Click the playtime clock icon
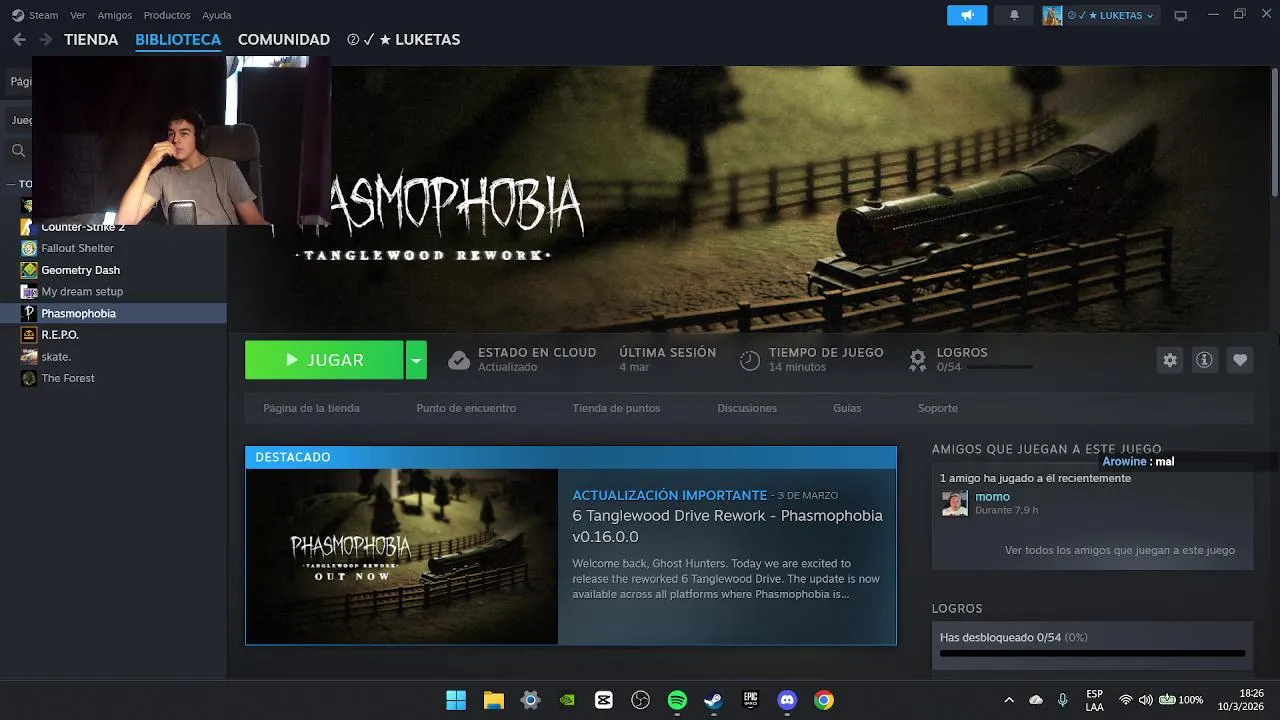 click(750, 360)
